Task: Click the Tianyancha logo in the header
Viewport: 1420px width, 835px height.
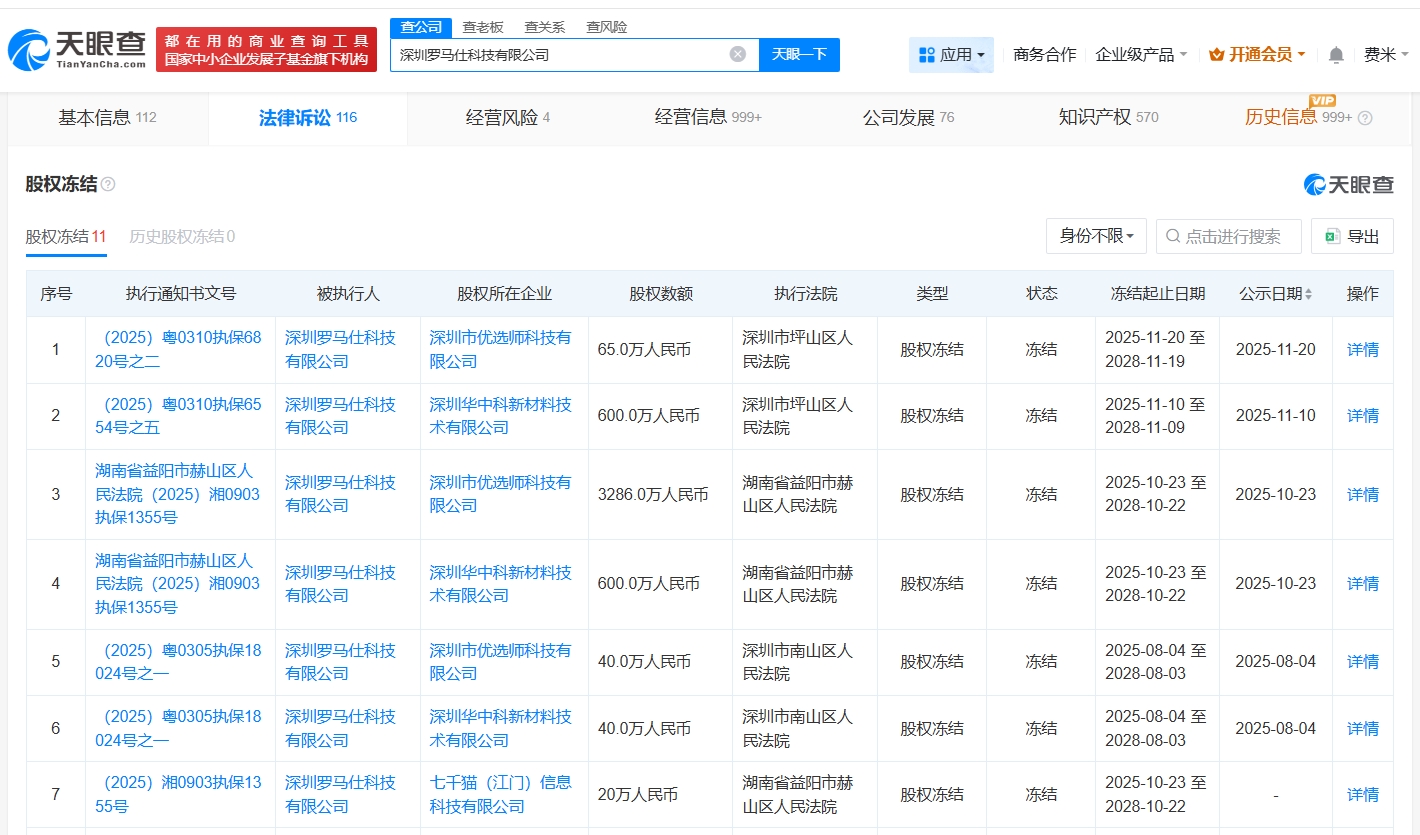Action: [x=77, y=50]
